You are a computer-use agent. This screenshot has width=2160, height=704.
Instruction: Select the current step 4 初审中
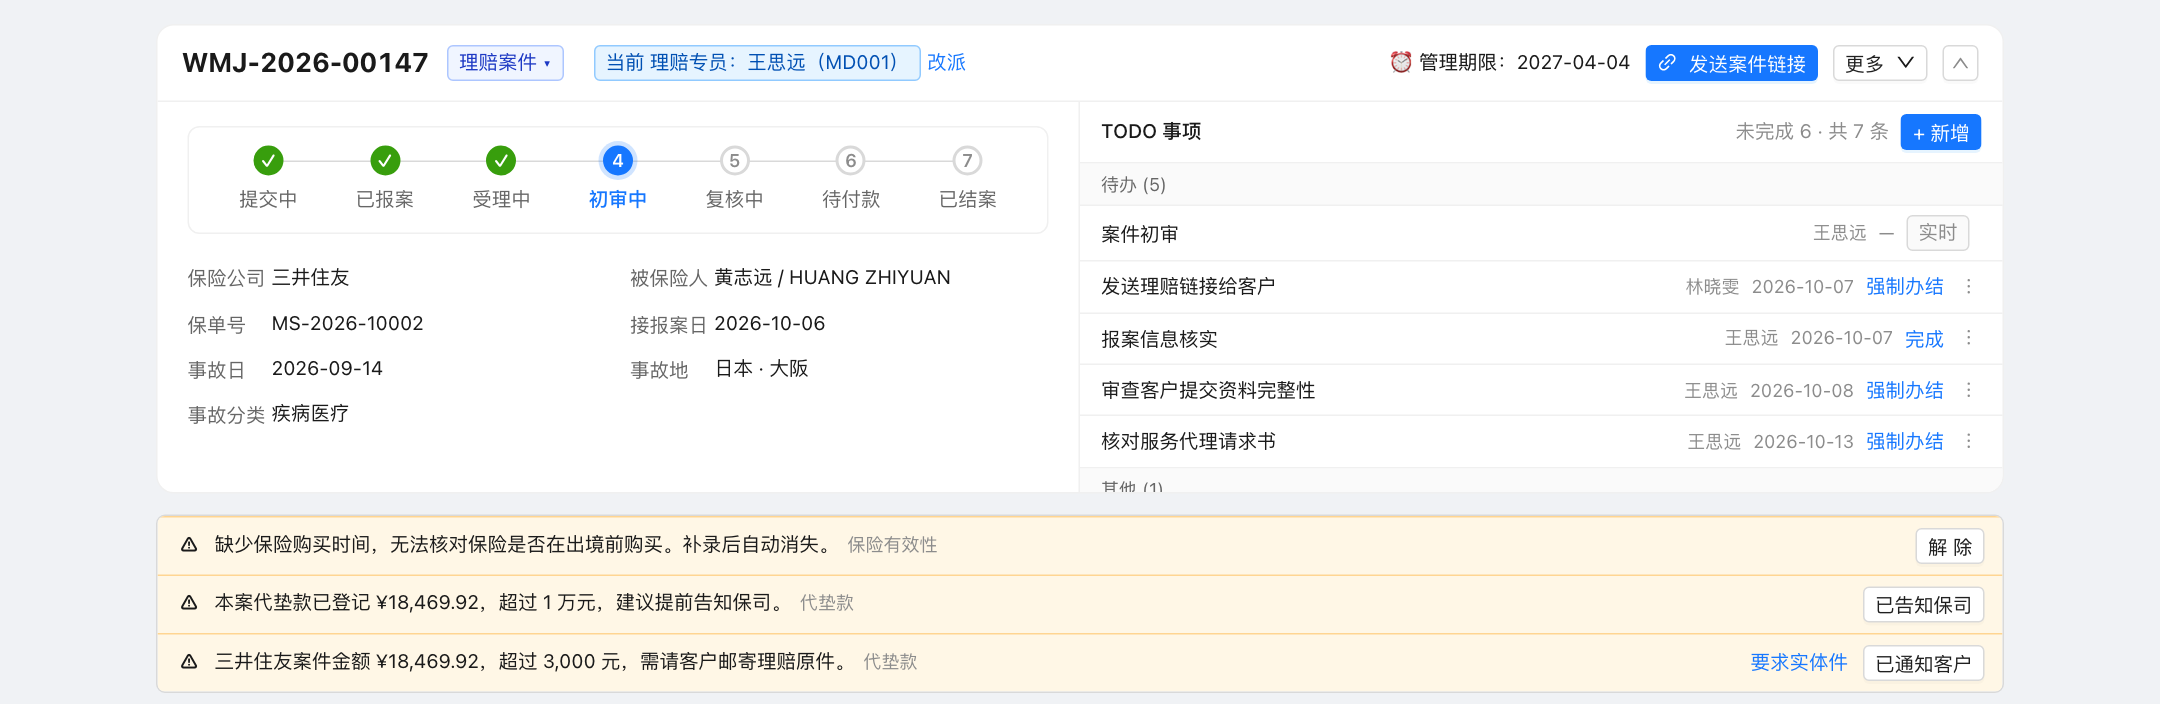tap(618, 160)
